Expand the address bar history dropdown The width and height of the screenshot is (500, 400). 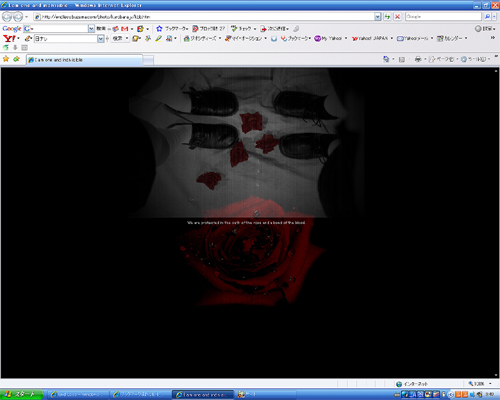pos(378,17)
